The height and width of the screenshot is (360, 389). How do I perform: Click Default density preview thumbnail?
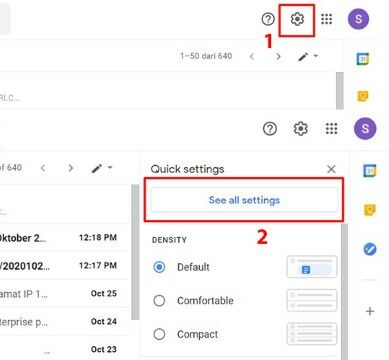(312, 267)
